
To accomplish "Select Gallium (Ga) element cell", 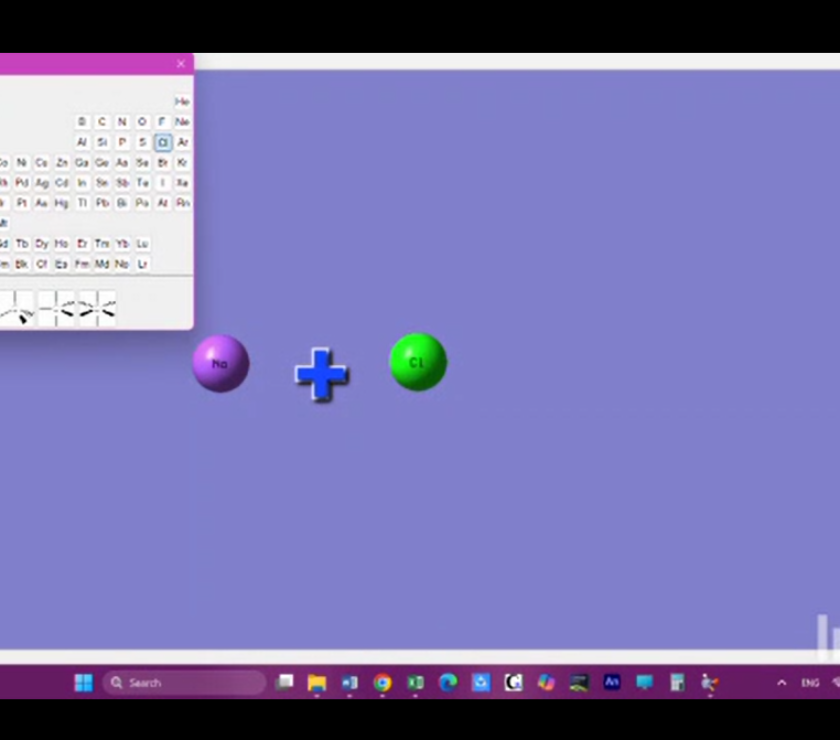I will coord(82,162).
